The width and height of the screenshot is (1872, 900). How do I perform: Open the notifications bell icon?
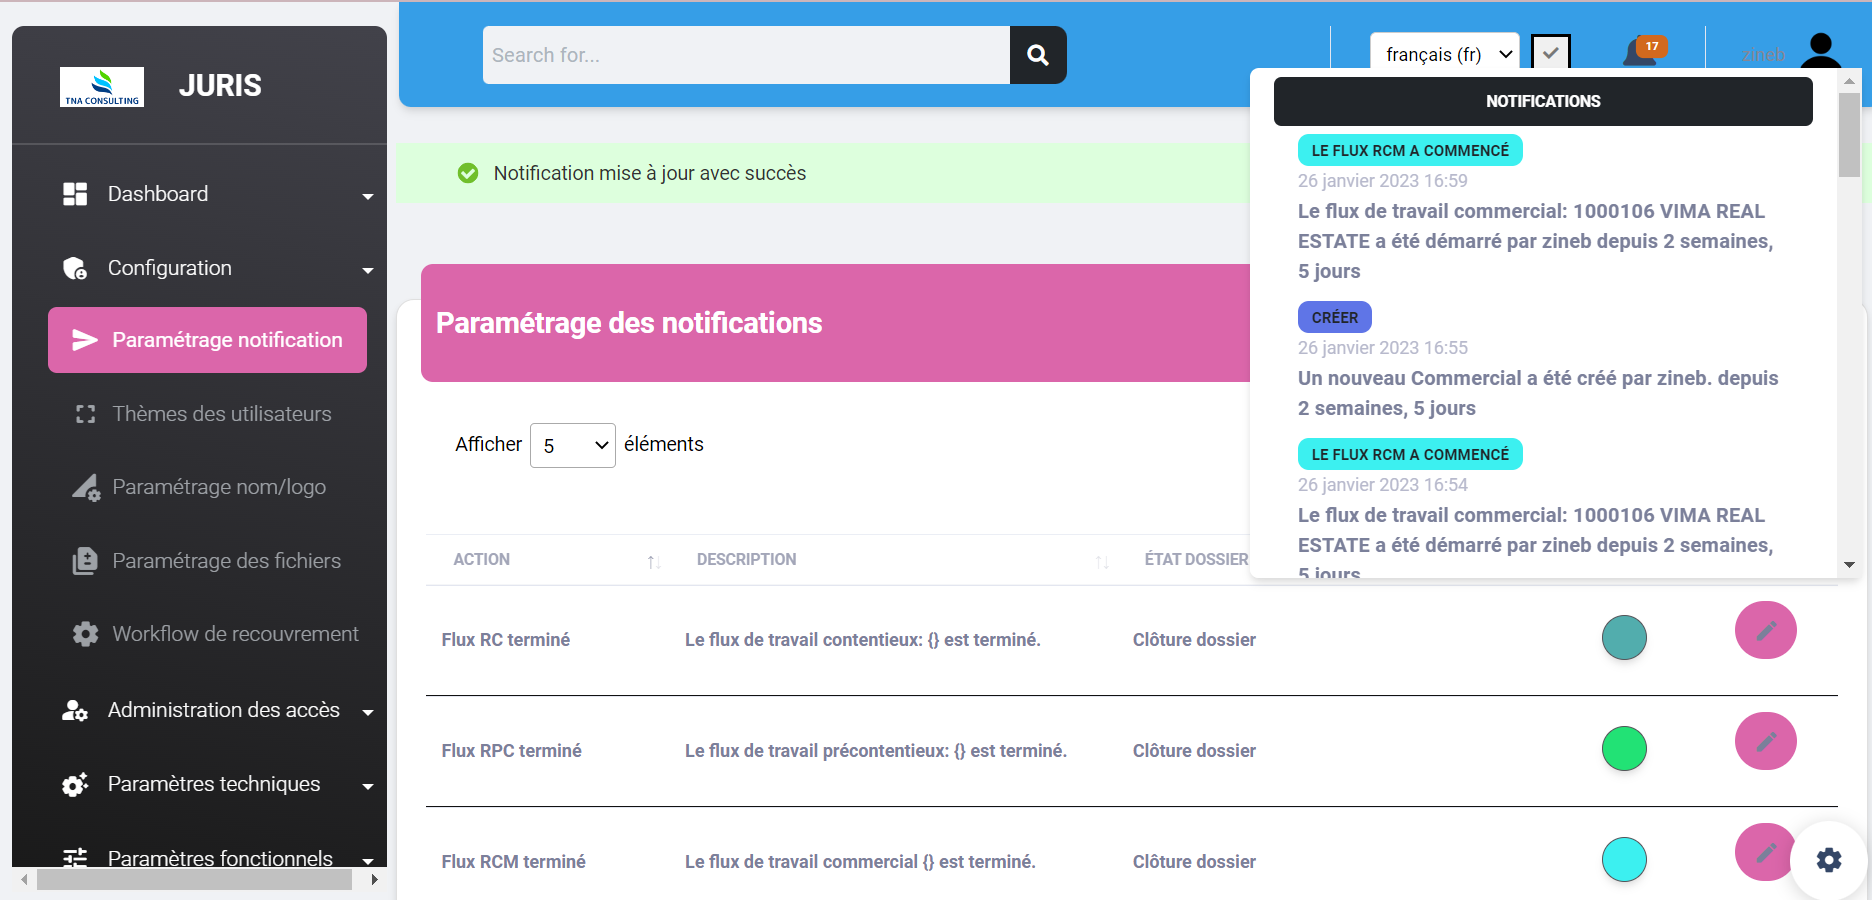(x=1640, y=51)
